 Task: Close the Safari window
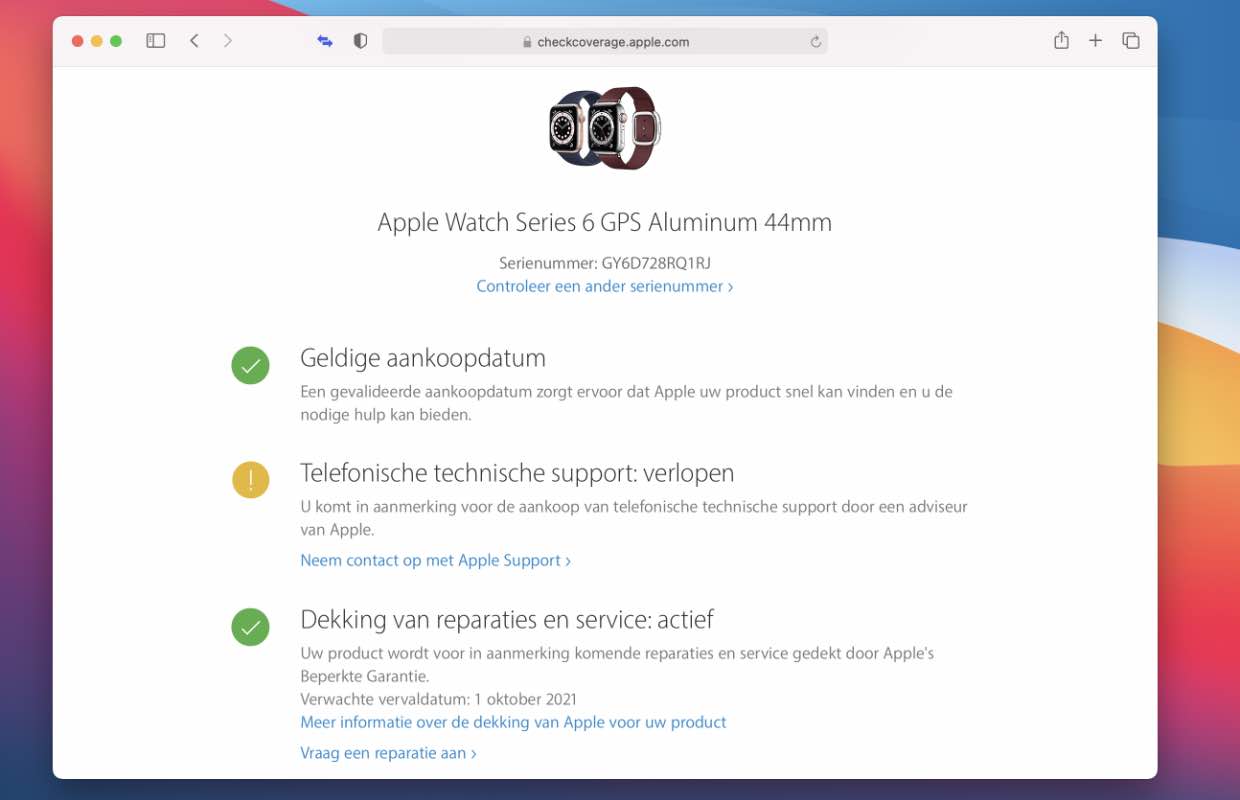pyautogui.click(x=77, y=41)
